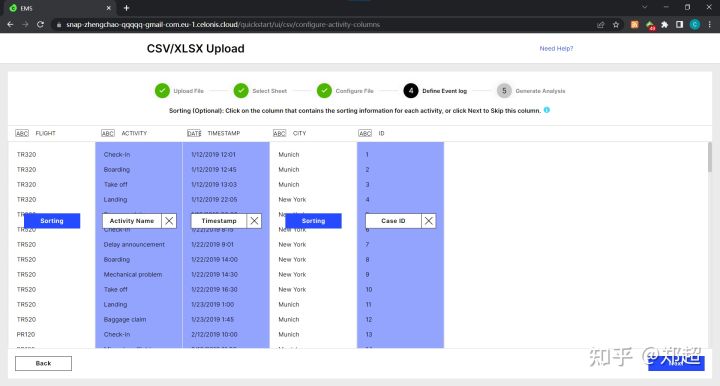Close the EMS browser tab
Viewport: 720px width, 386px height.
coord(108,8)
